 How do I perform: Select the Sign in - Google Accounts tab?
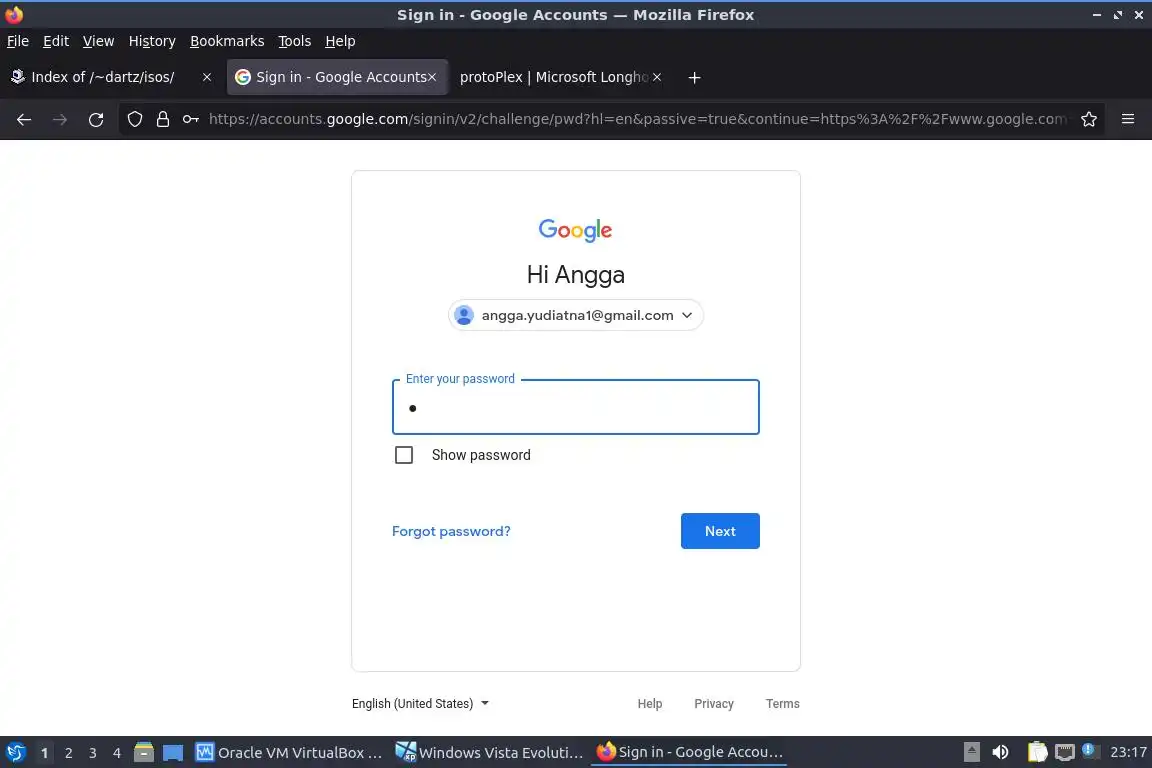(x=336, y=77)
